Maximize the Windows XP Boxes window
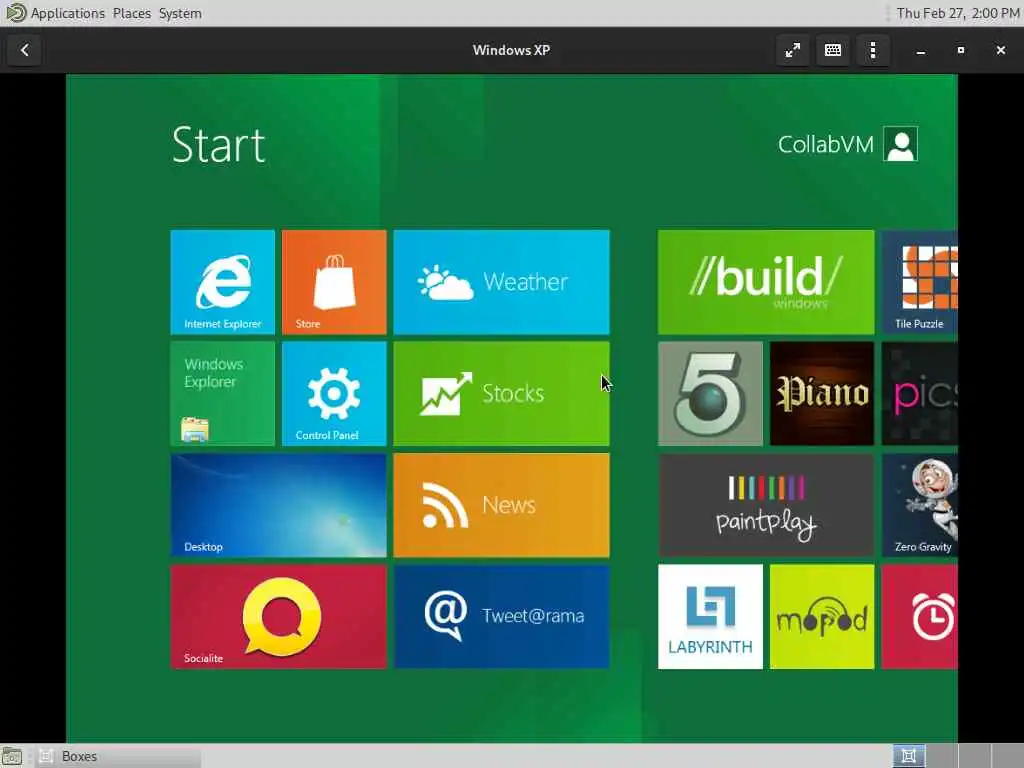Image resolution: width=1024 pixels, height=768 pixels. 961,50
